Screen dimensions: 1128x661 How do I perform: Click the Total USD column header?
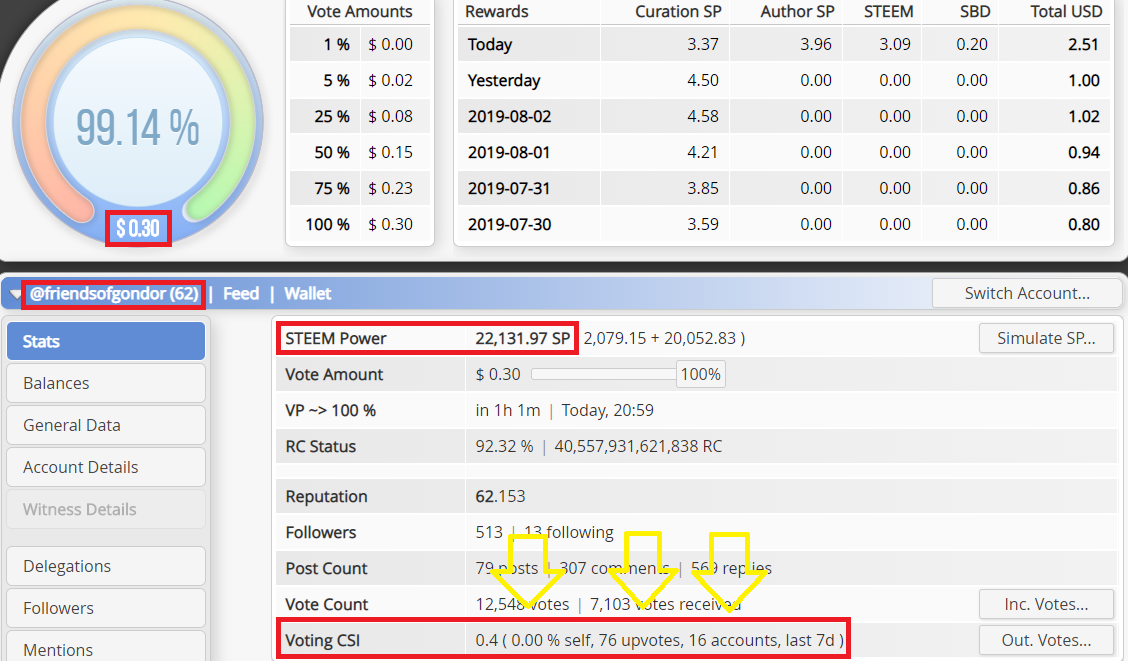coord(1066,12)
